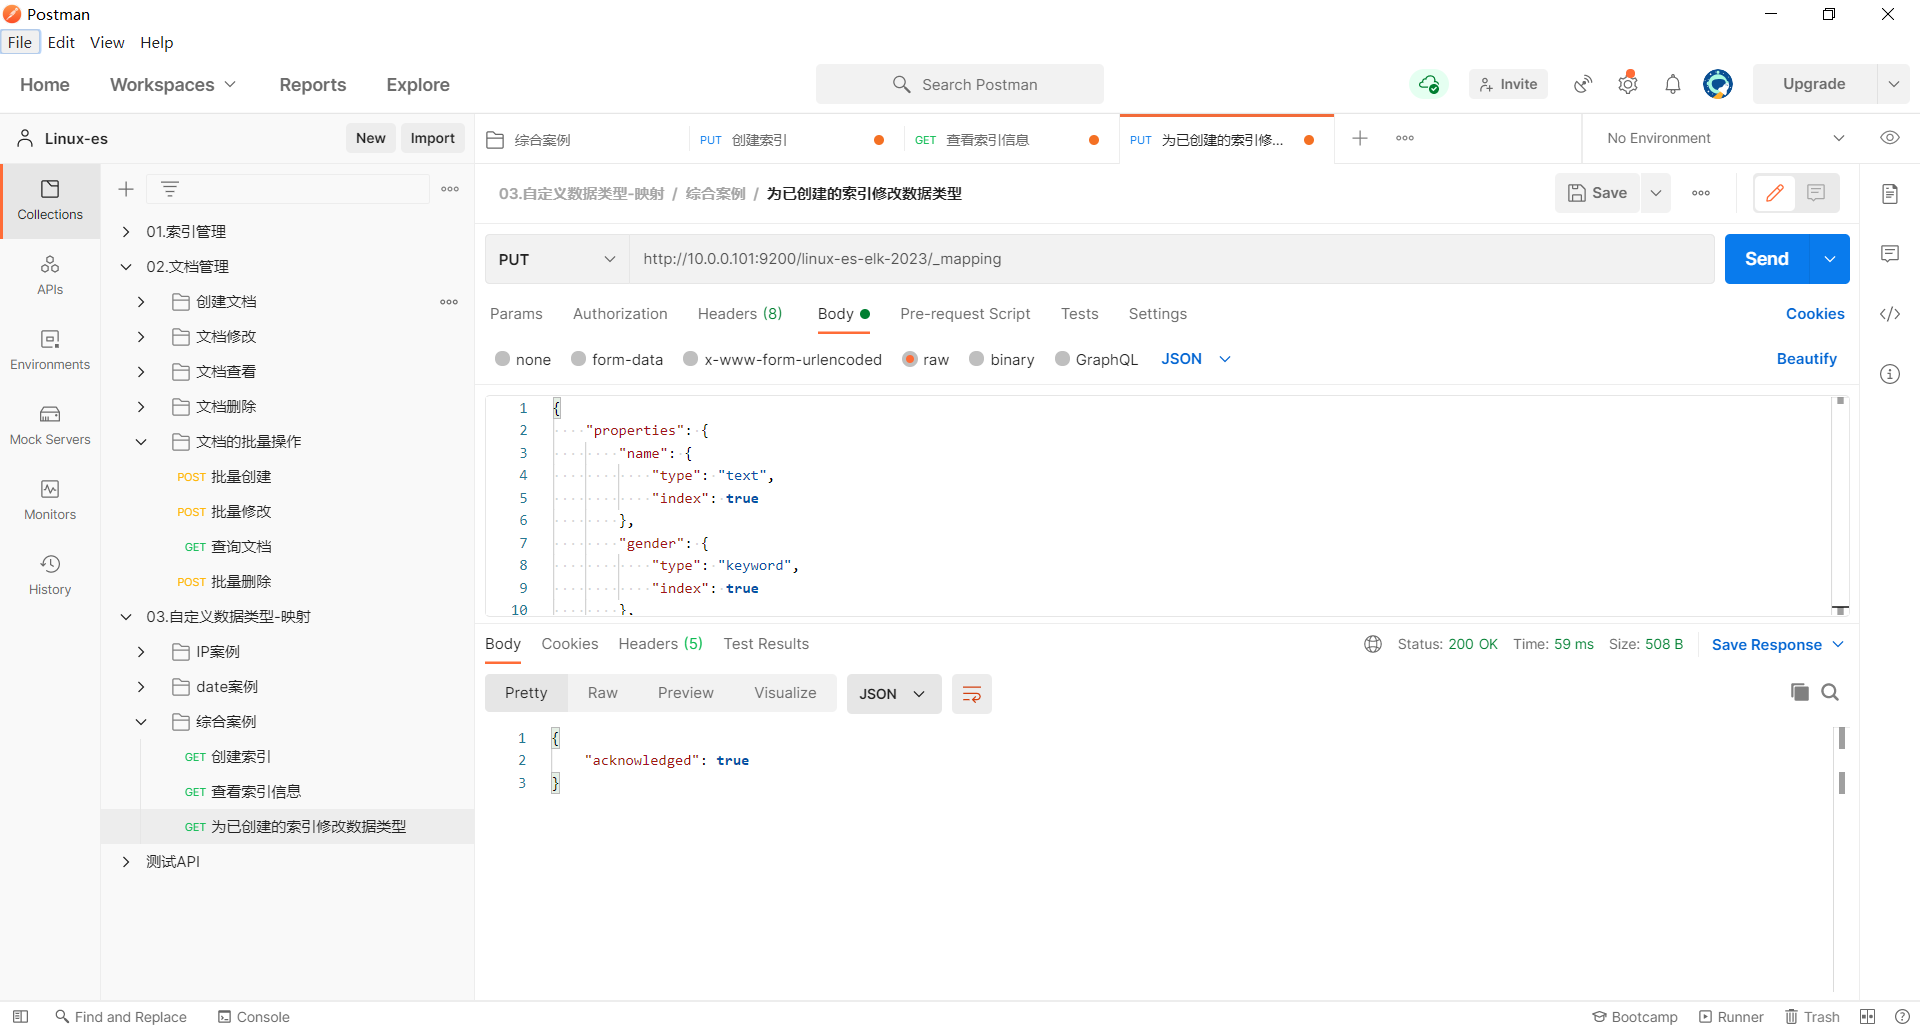Open the settings gear icon

(1628, 84)
